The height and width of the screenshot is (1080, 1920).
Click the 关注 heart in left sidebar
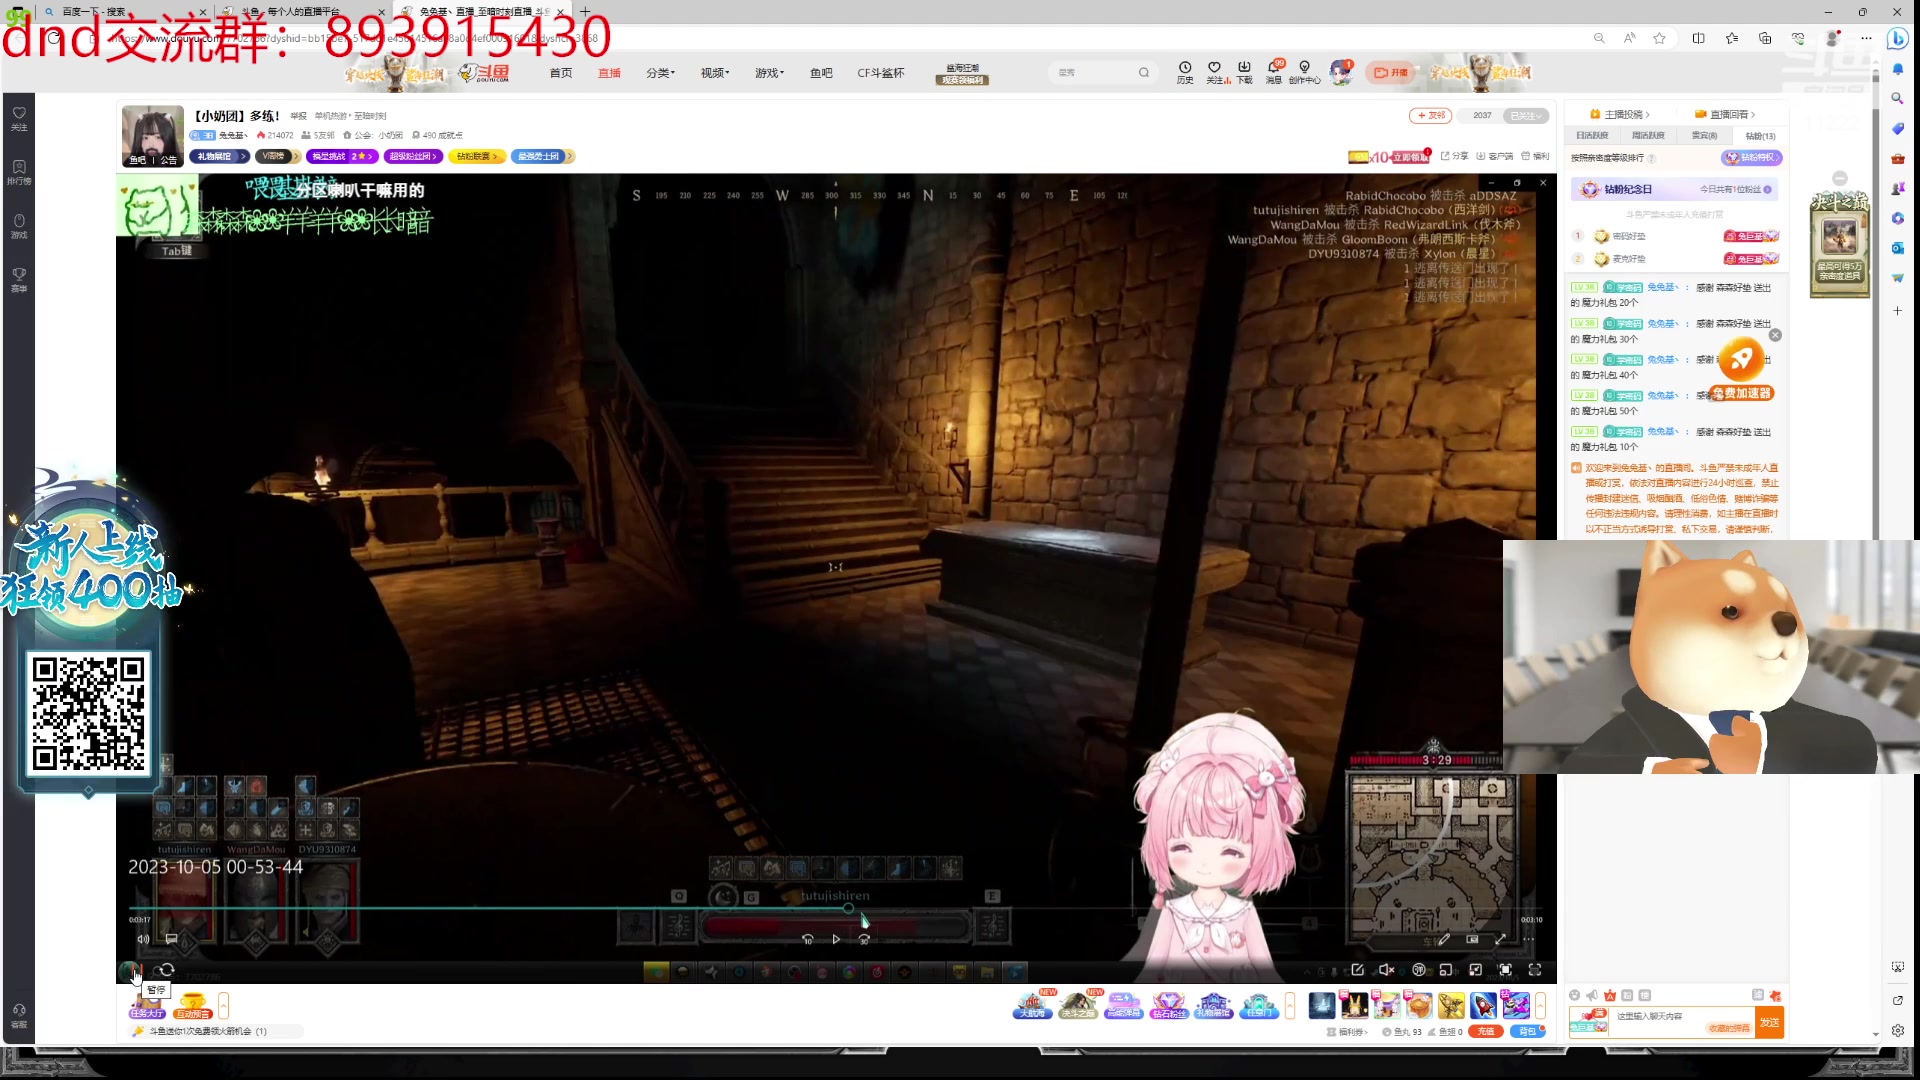19,118
